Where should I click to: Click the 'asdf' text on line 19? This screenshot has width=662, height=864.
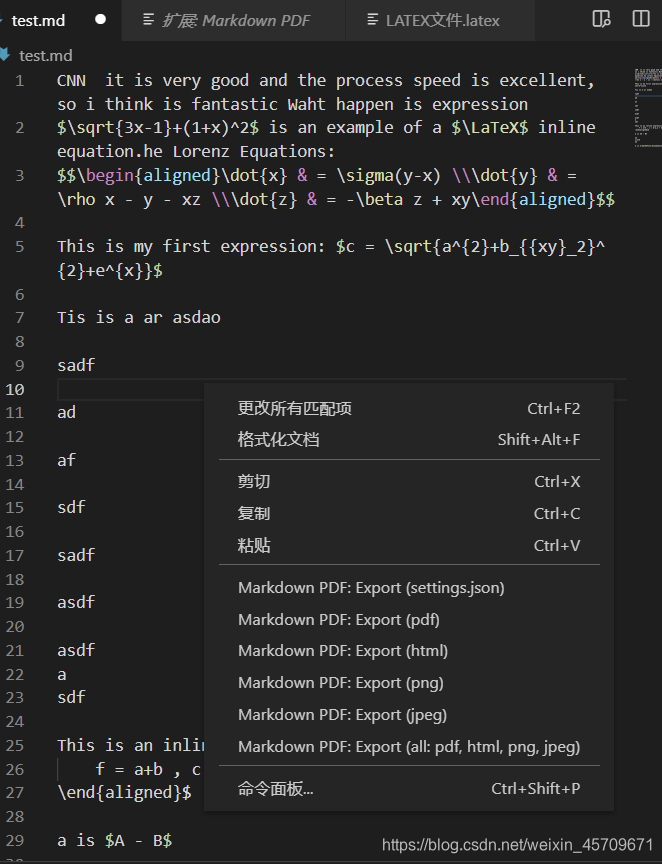pyautogui.click(x=76, y=602)
